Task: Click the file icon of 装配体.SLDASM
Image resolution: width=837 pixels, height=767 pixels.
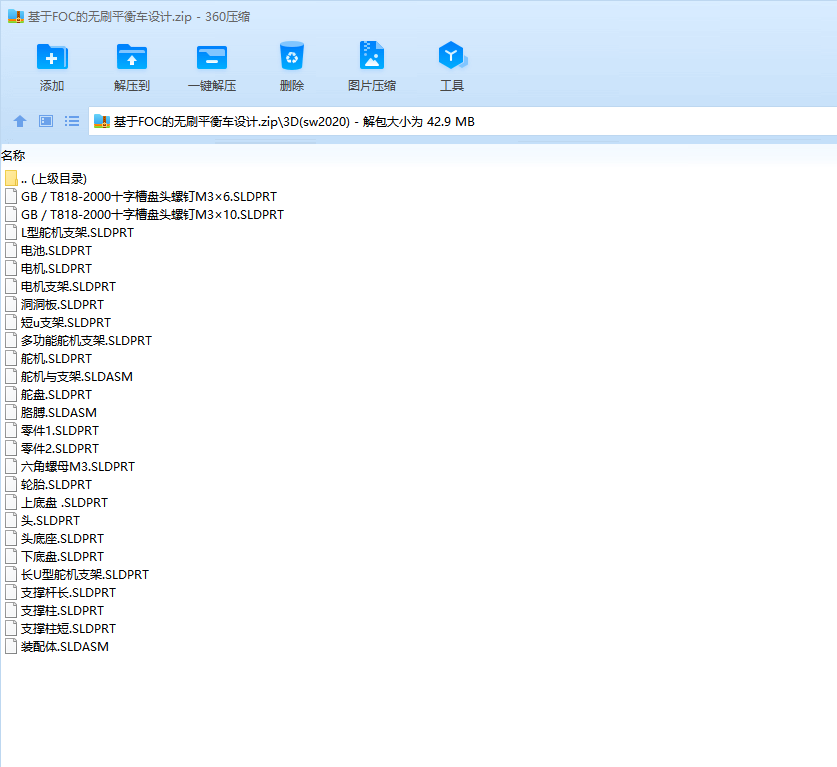Action: coord(11,646)
